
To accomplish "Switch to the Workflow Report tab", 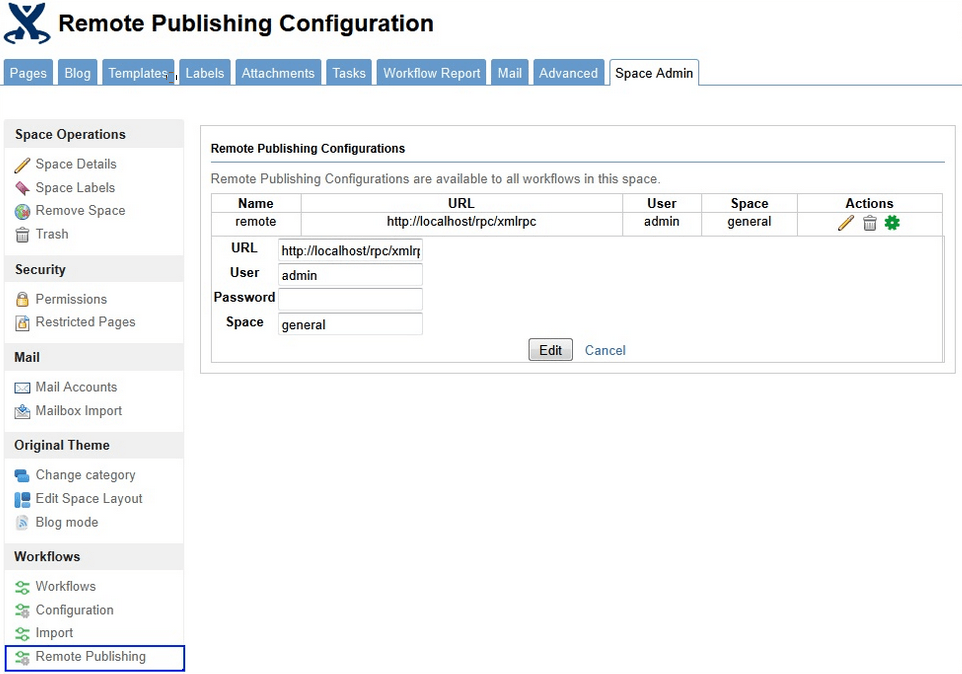I will pos(431,72).
